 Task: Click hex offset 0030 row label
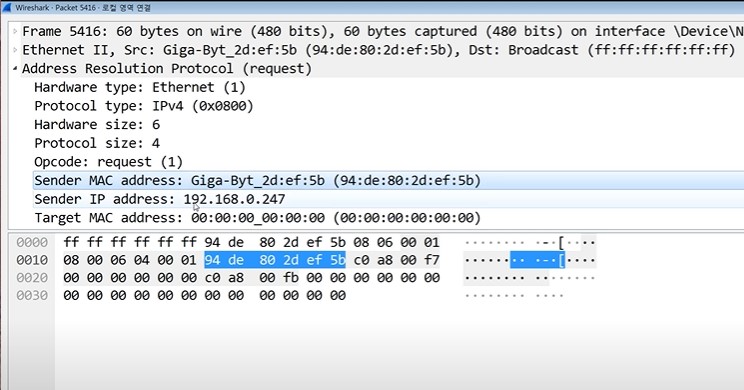(32, 296)
